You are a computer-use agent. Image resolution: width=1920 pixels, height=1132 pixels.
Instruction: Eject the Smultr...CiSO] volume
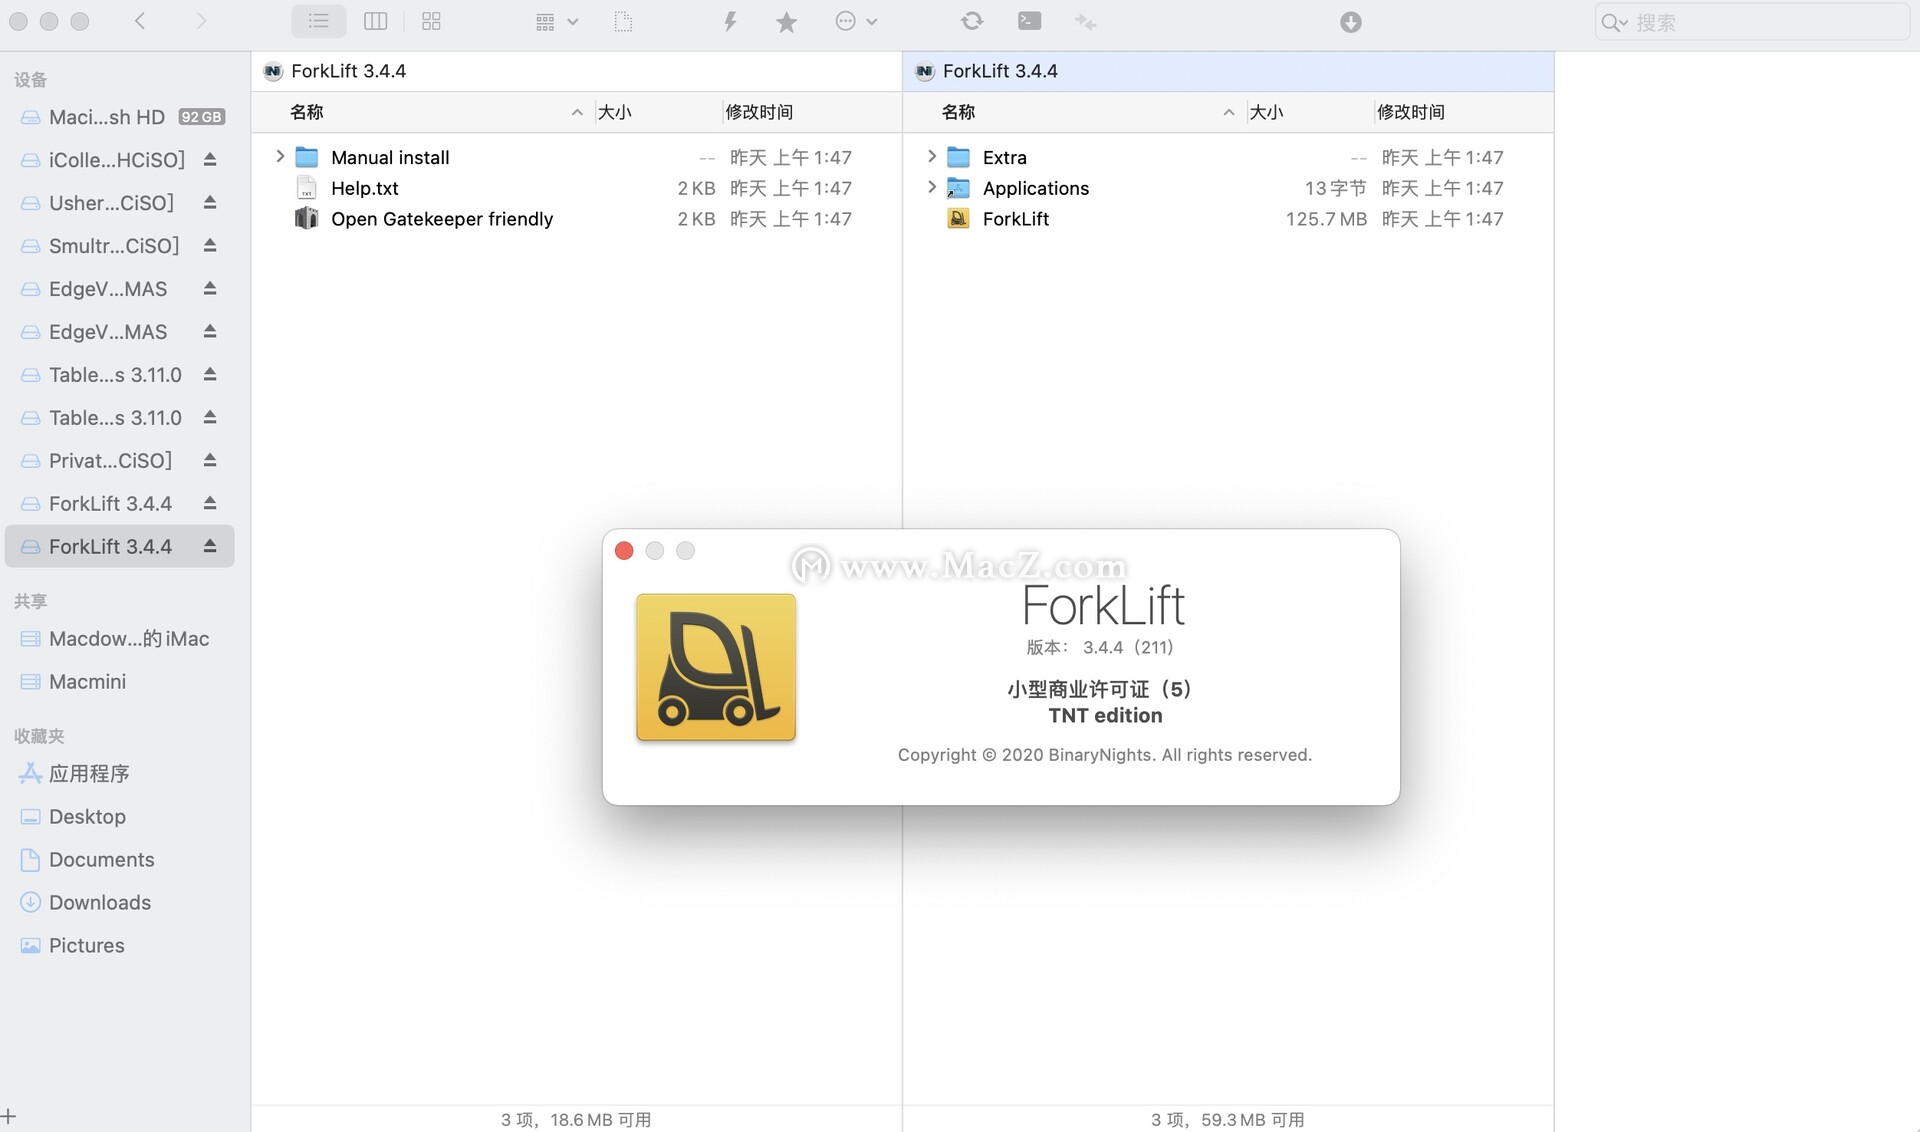click(x=210, y=246)
